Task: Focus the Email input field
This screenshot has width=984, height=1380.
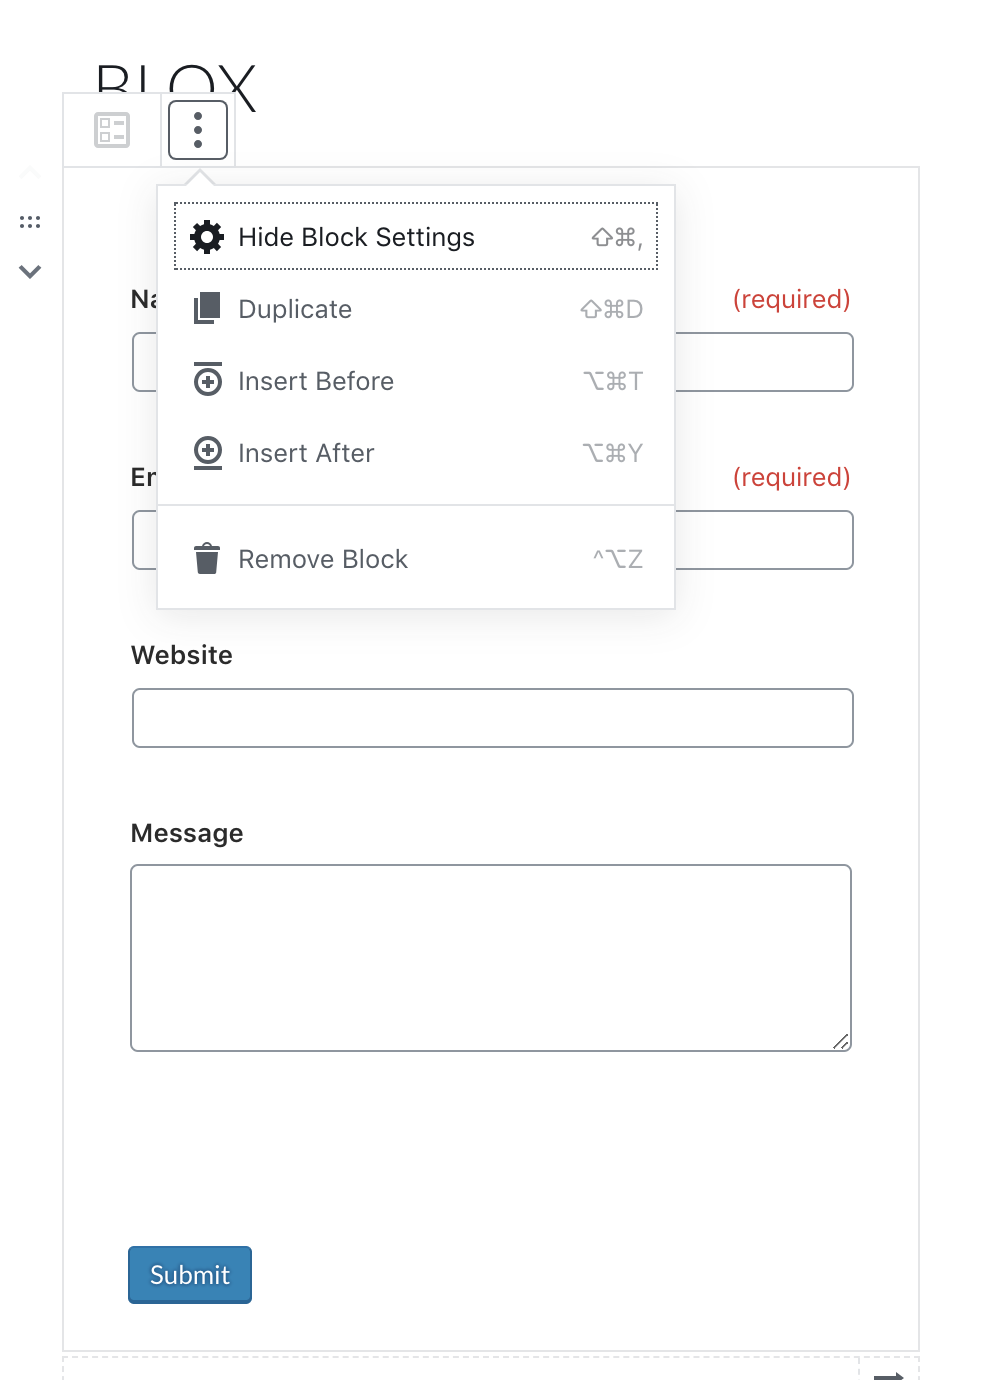Action: [x=763, y=540]
